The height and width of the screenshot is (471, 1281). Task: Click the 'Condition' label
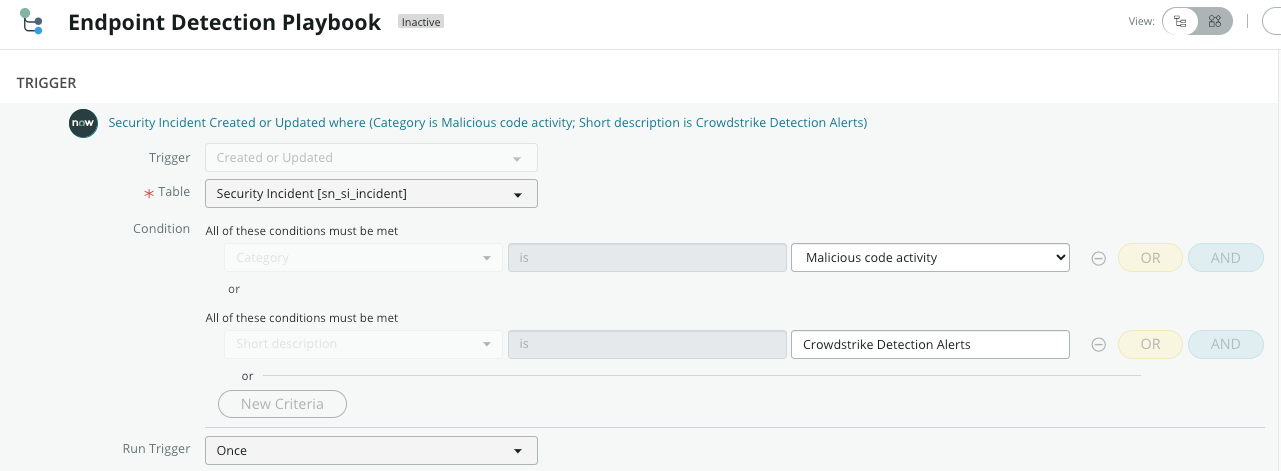161,229
